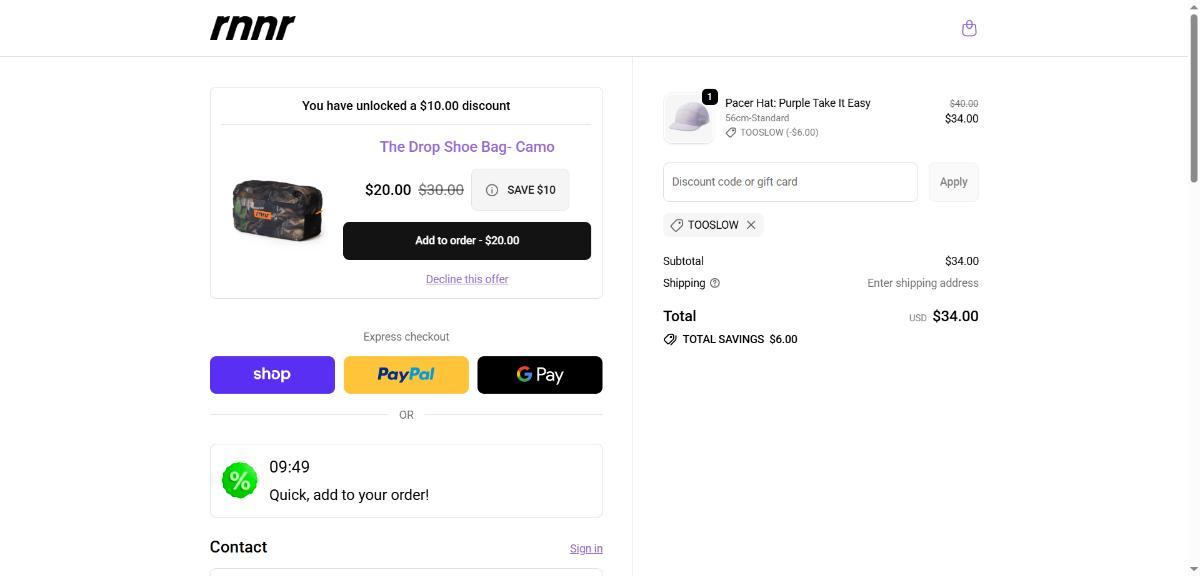
Task: Click the SAVE $10 info icon
Action: point(492,190)
